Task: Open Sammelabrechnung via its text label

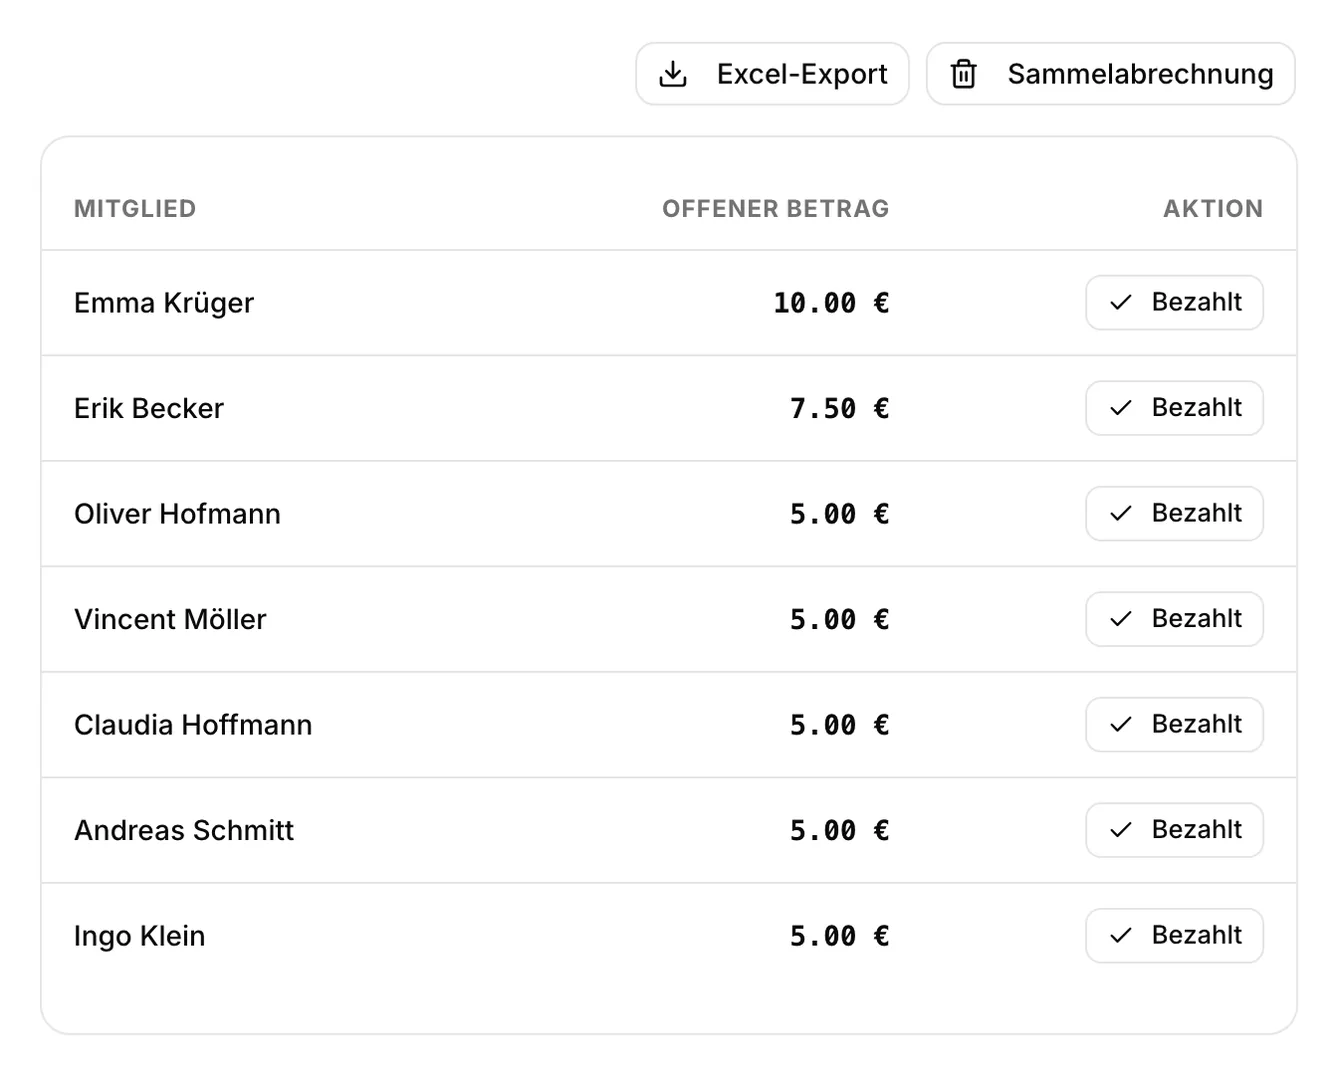Action: click(1140, 74)
